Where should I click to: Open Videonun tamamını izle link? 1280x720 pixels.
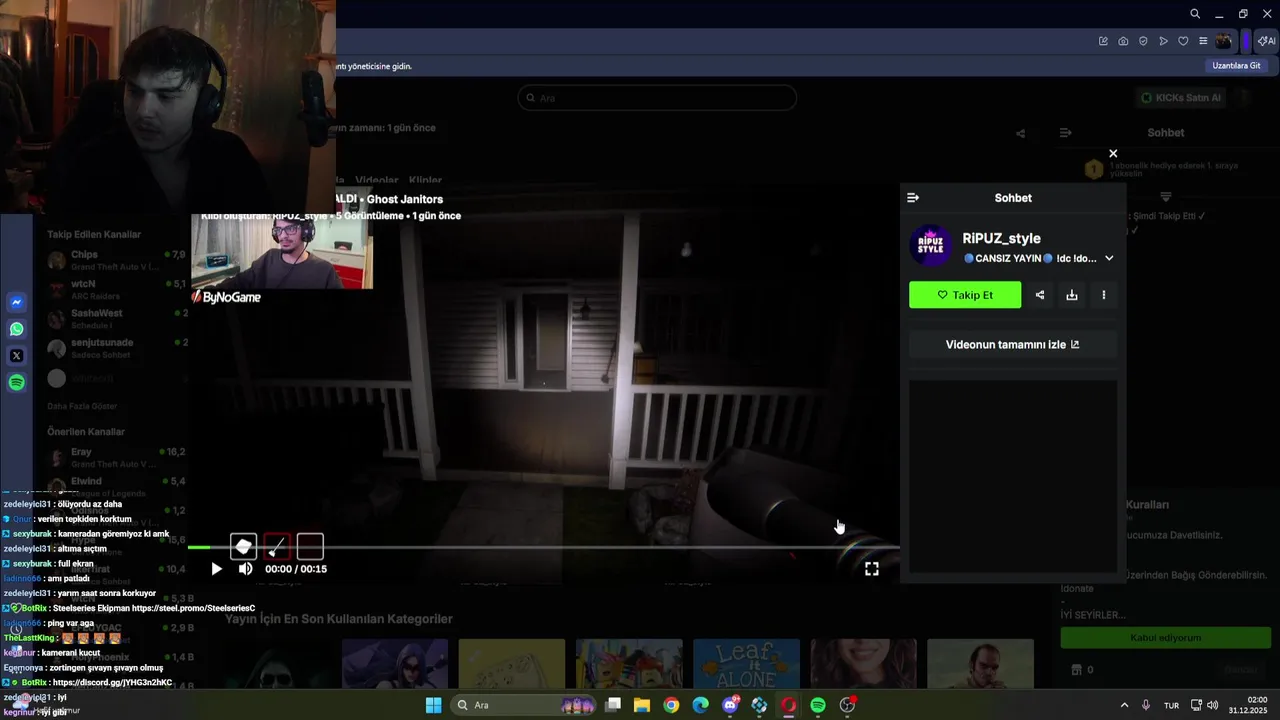pyautogui.click(x=1013, y=344)
